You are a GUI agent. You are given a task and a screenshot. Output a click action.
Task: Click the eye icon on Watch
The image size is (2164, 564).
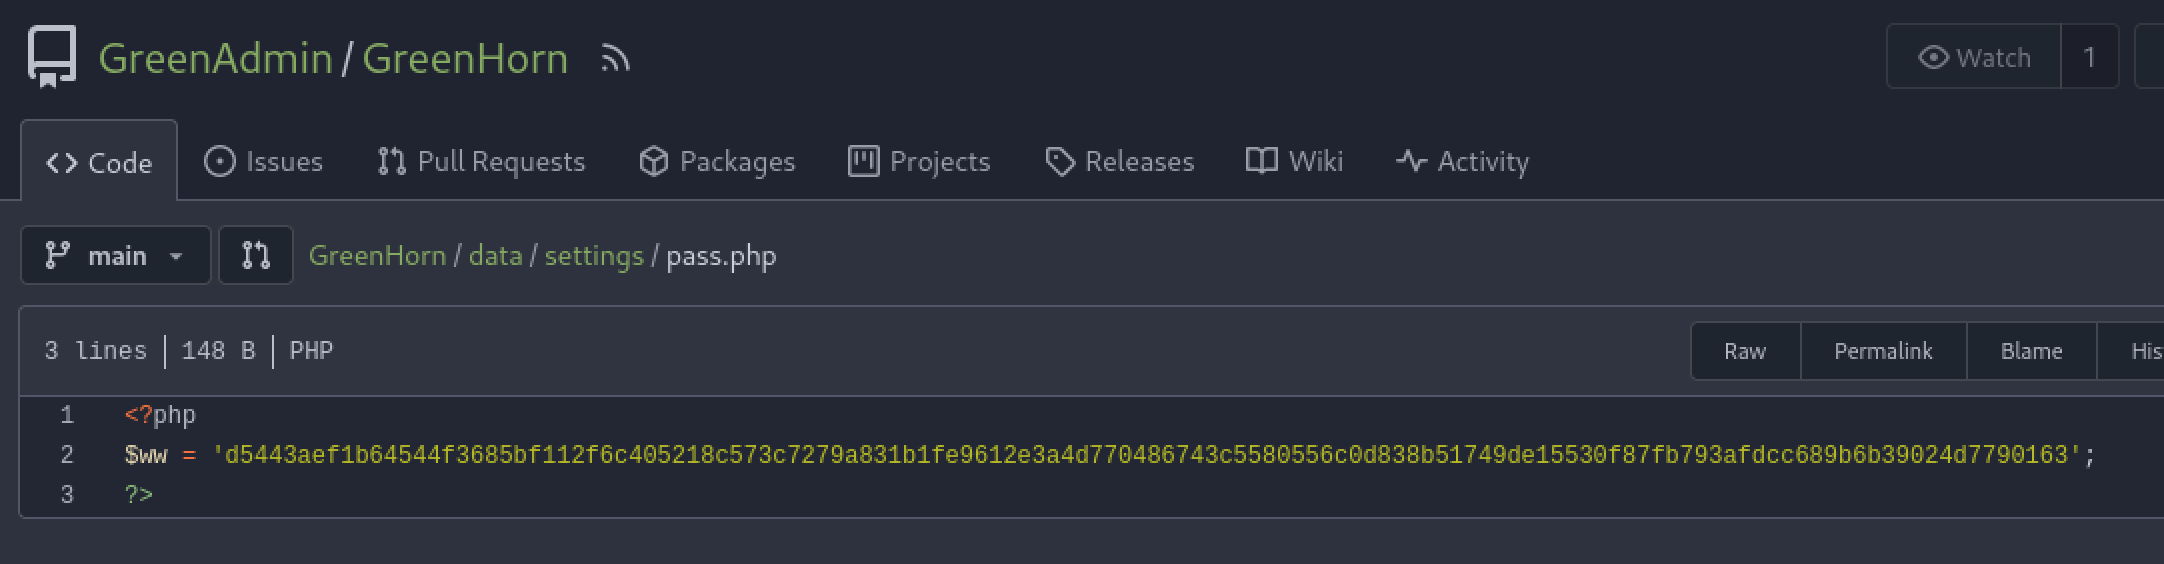click(x=1933, y=58)
